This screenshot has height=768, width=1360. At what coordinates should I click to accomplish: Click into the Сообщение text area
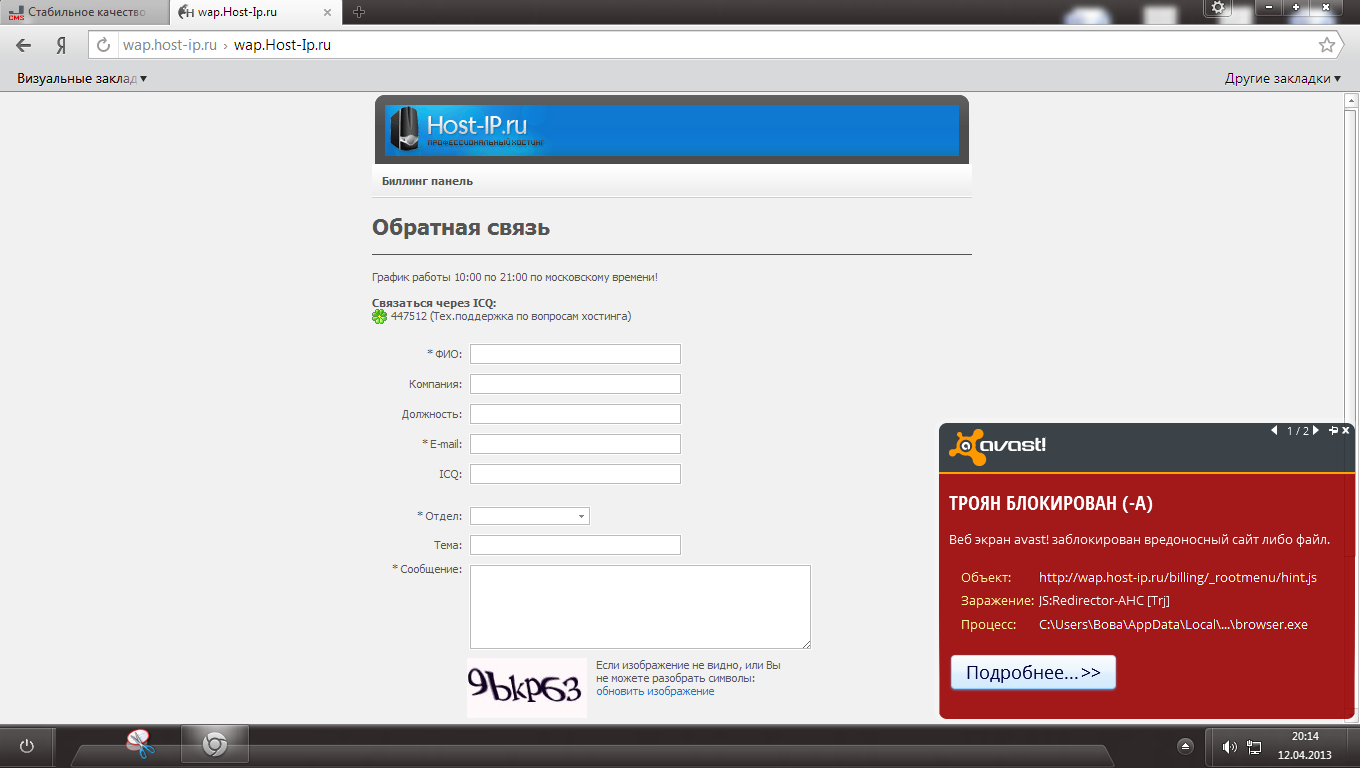pos(640,607)
